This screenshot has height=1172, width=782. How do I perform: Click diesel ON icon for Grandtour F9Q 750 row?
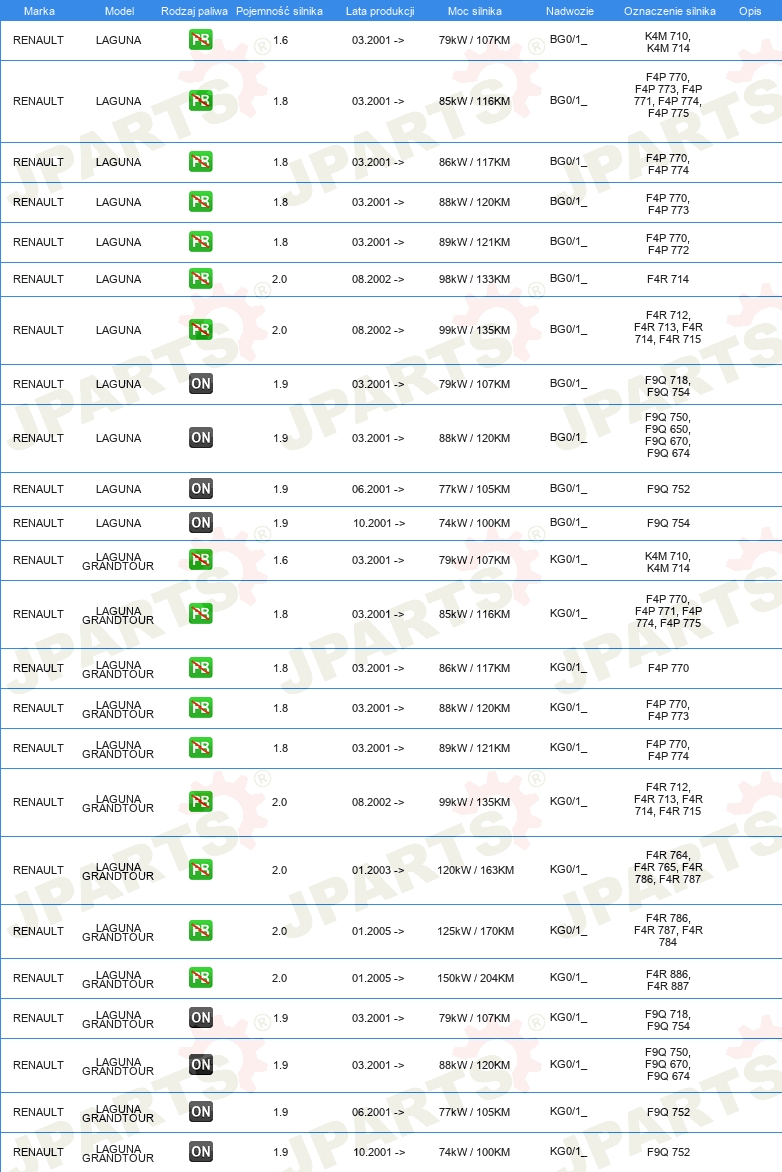coord(200,1064)
